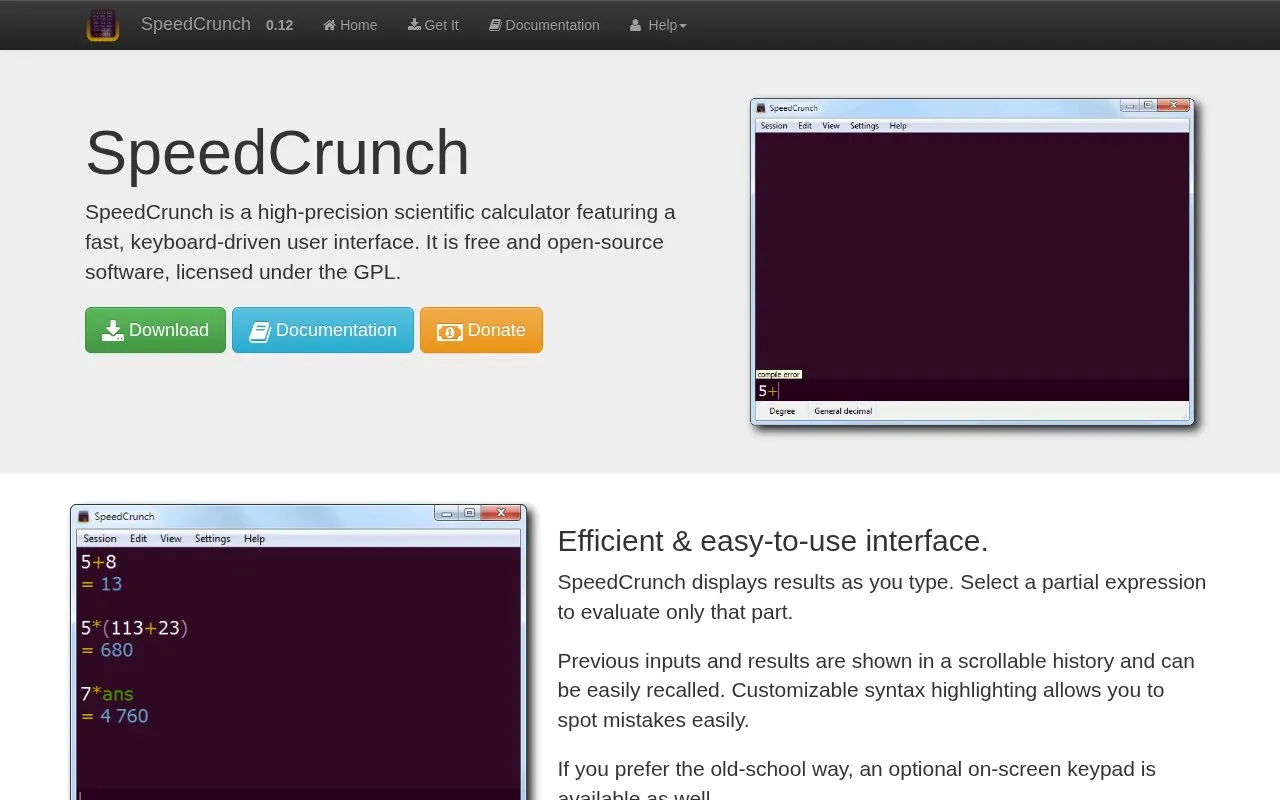Viewport: 1280px width, 800px height.
Task: Click the app icon in the upper screenshot's title bar
Action: coord(761,108)
